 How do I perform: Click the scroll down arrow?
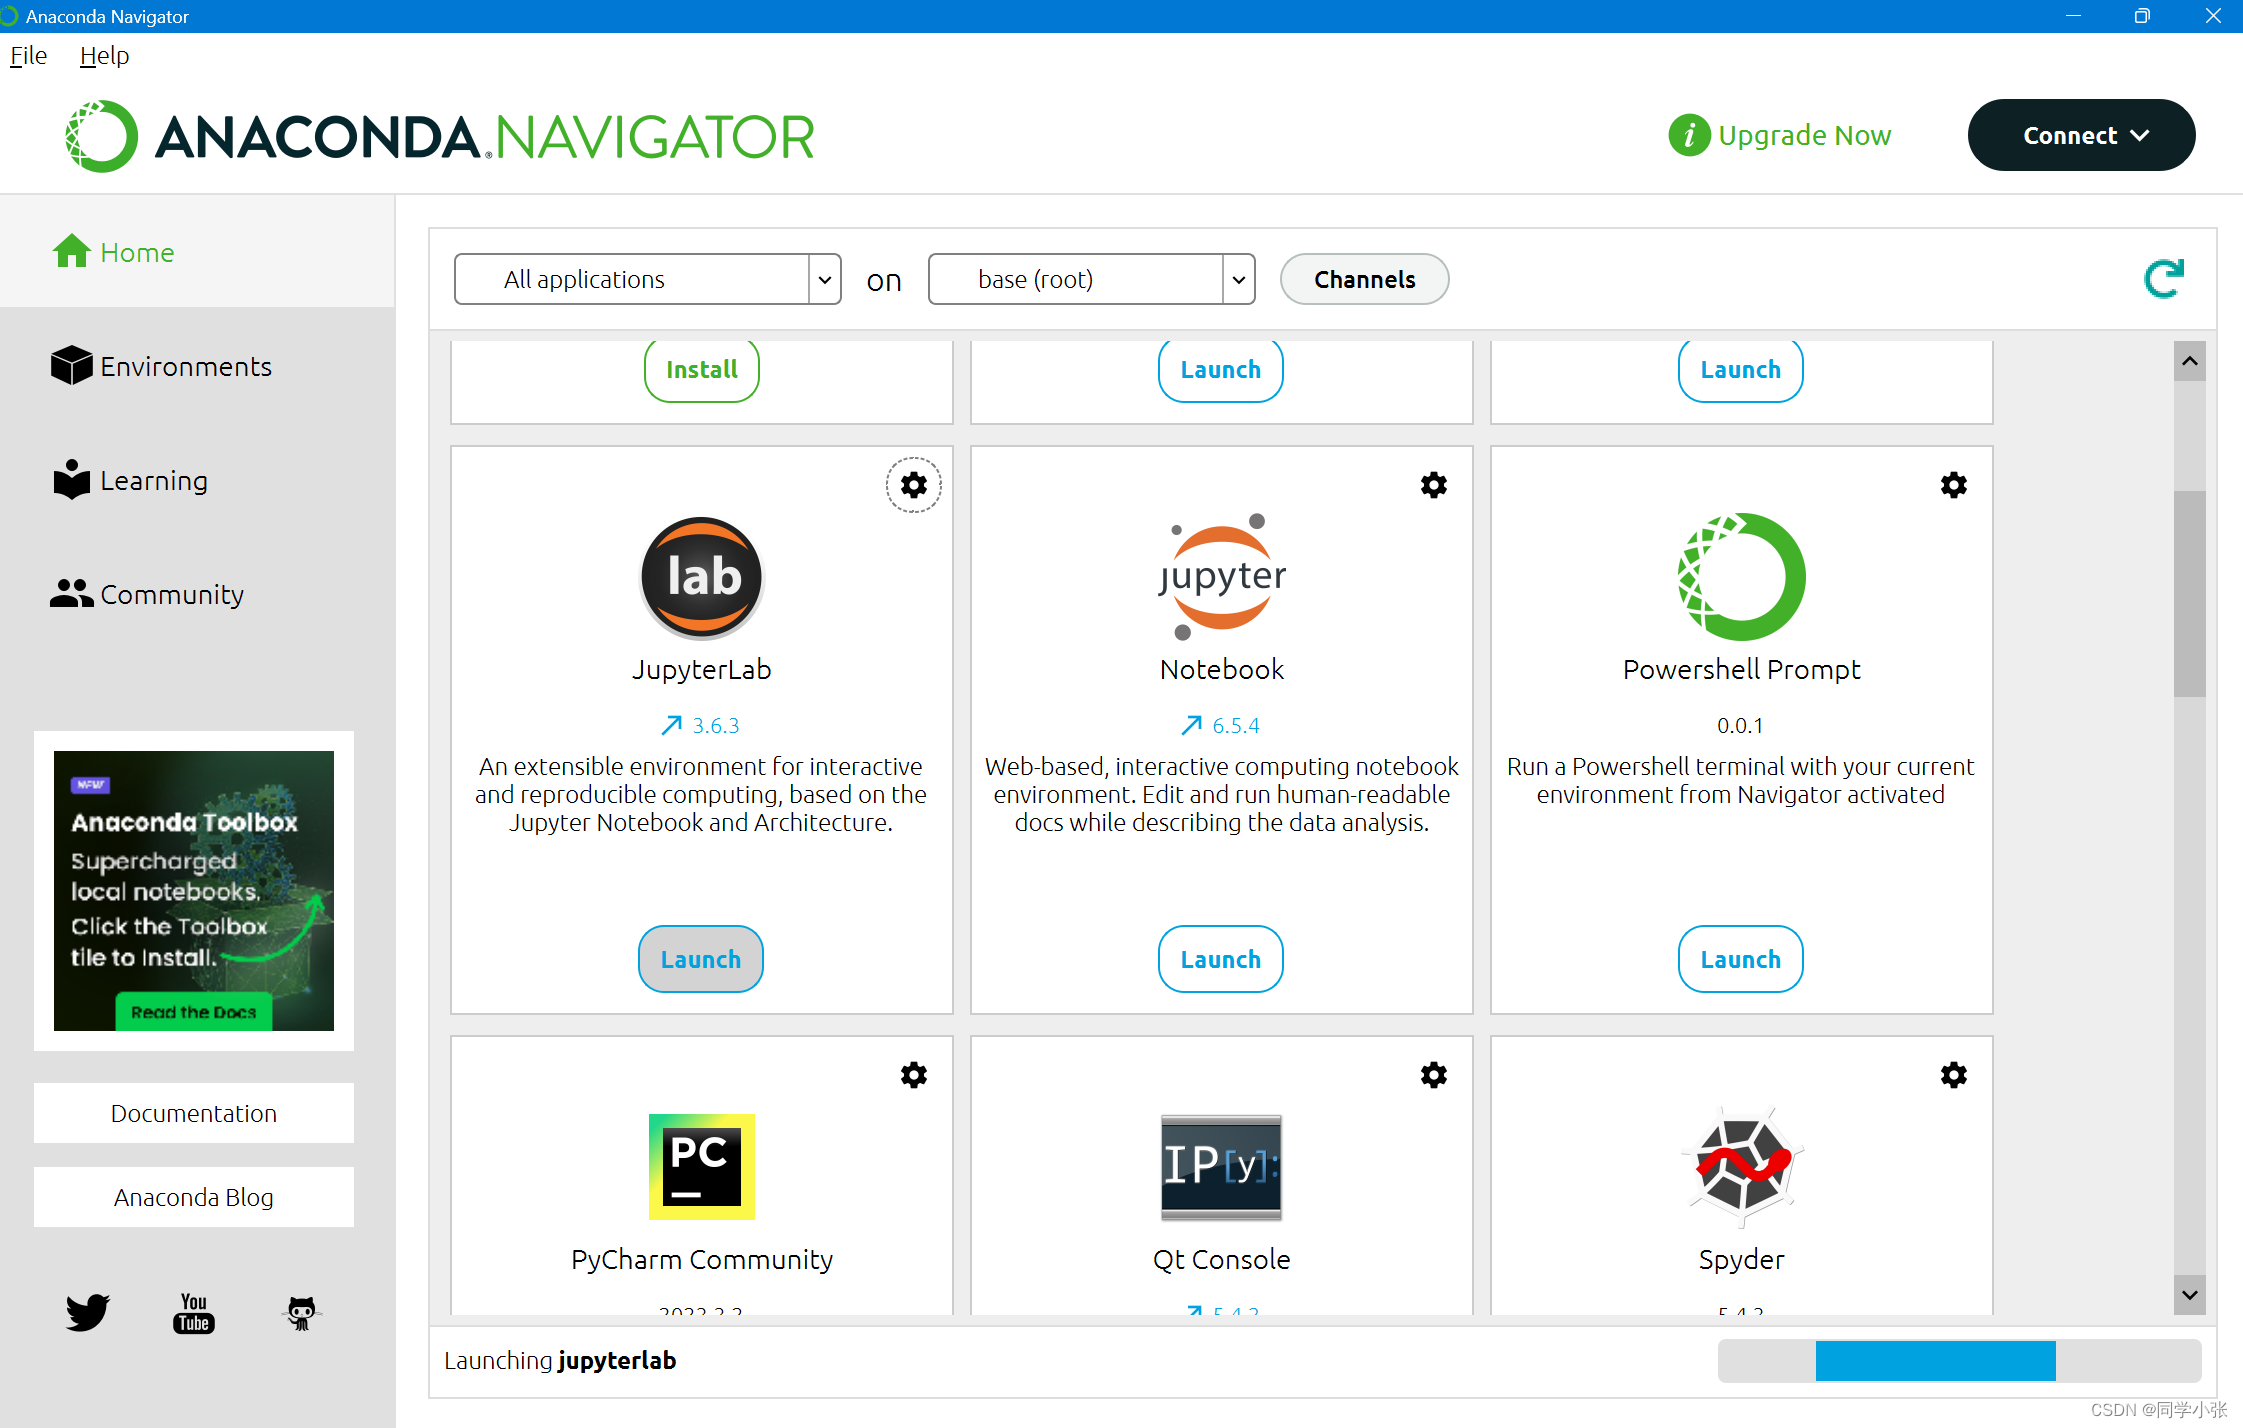coord(2190,1295)
